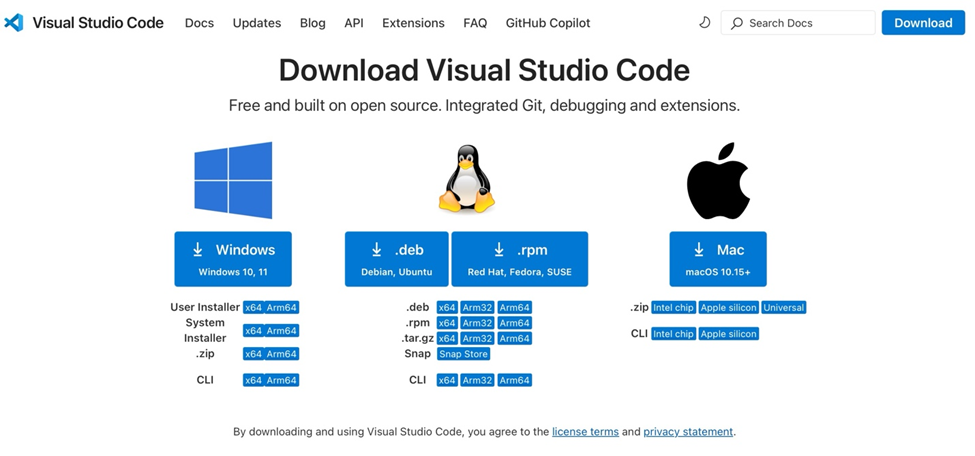Click the download arrow icon on .rpm button

499,249
